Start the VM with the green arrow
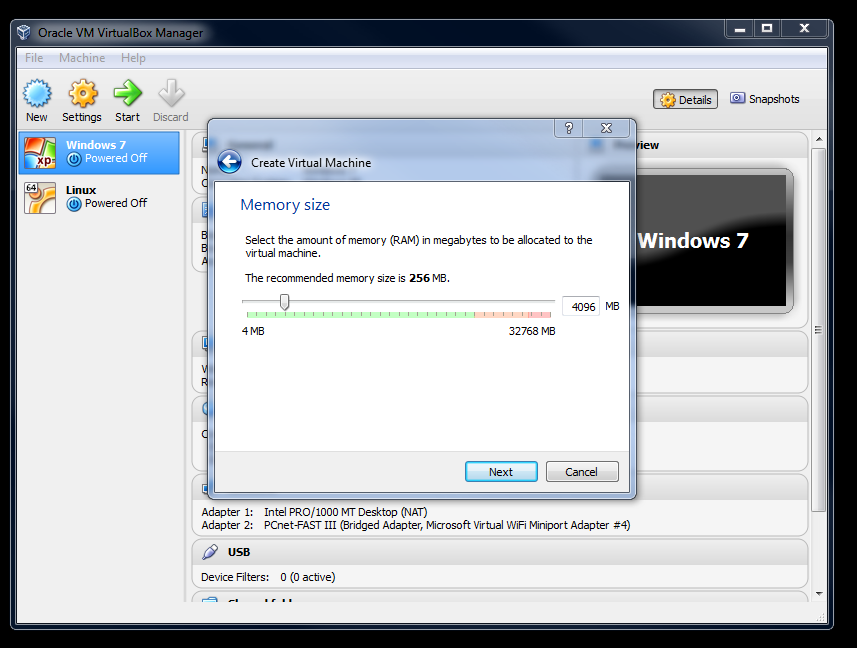This screenshot has height=648, width=857. pos(127,93)
